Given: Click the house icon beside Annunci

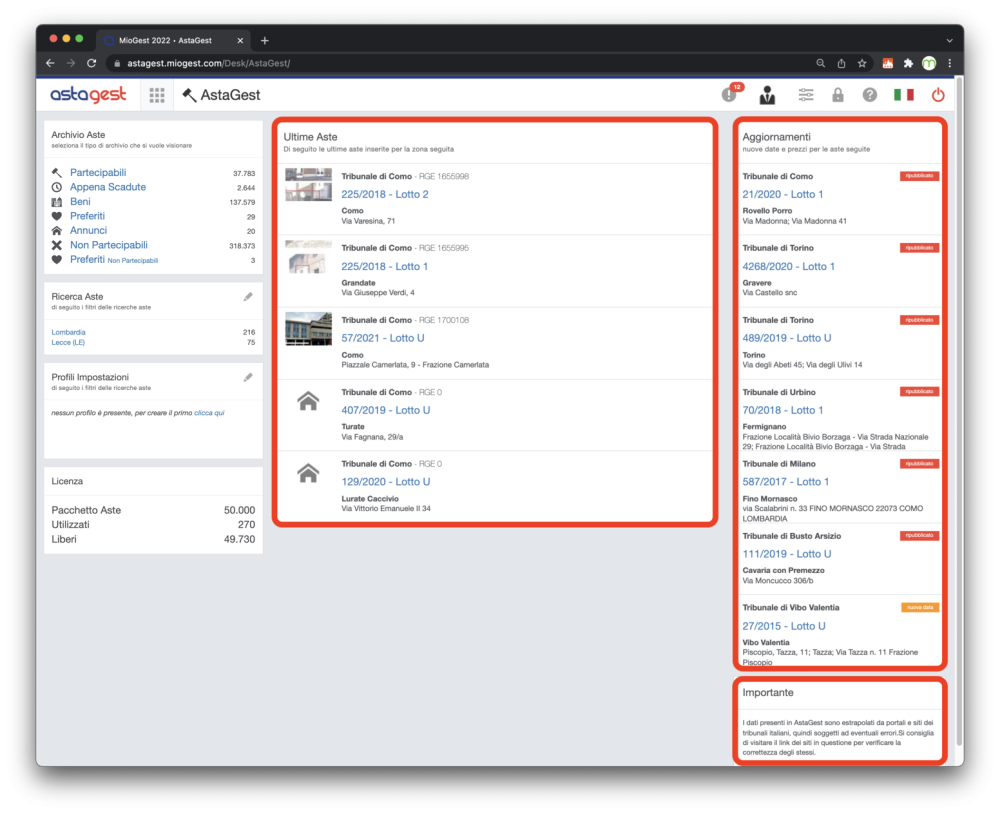Looking at the screenshot, I should (57, 231).
